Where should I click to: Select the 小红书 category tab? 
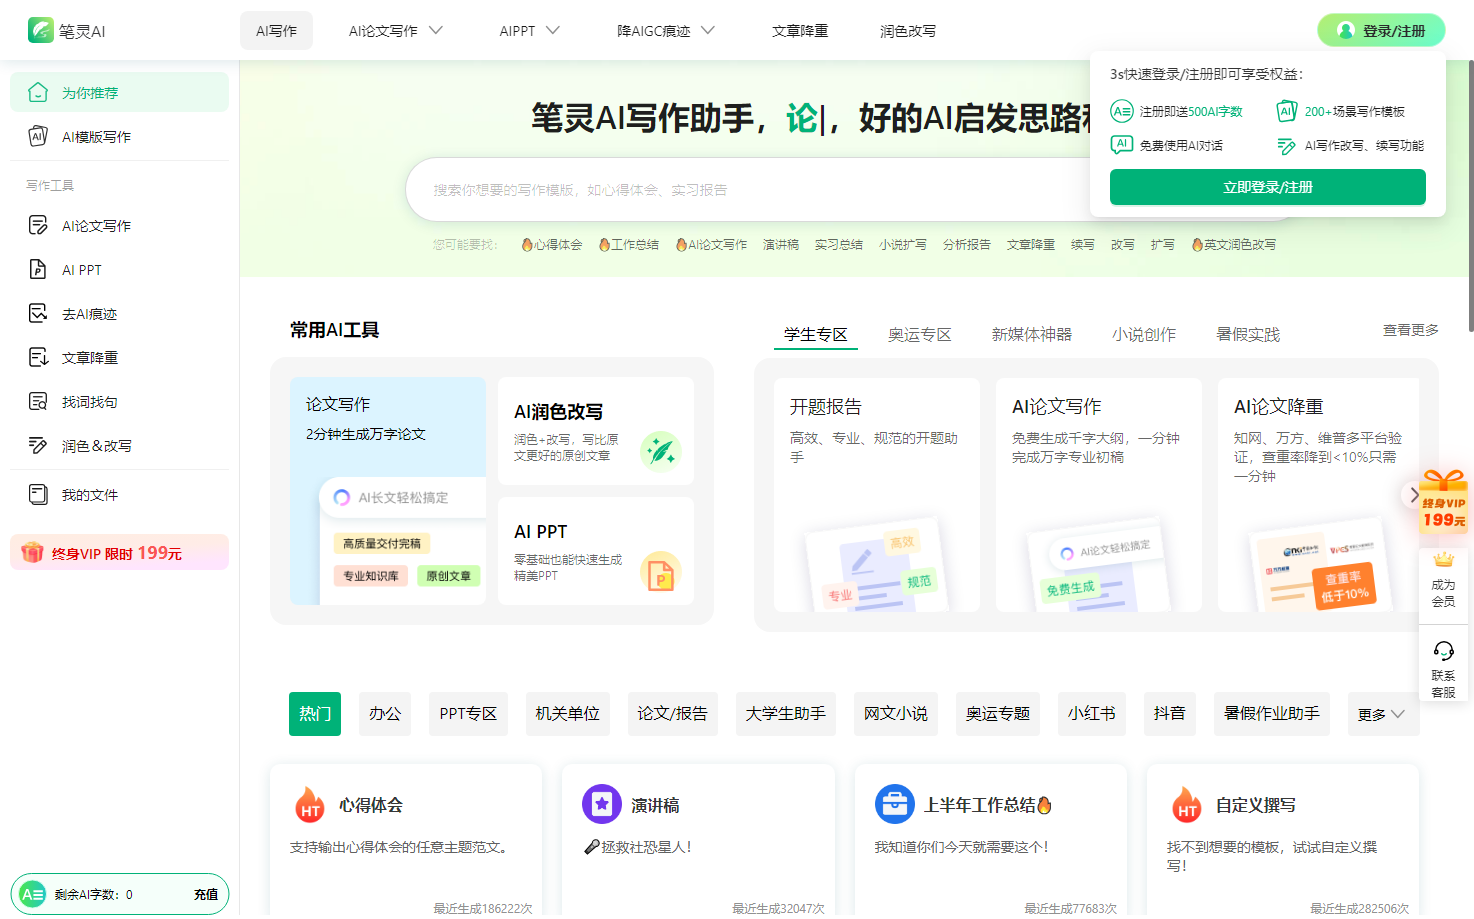point(1092,714)
